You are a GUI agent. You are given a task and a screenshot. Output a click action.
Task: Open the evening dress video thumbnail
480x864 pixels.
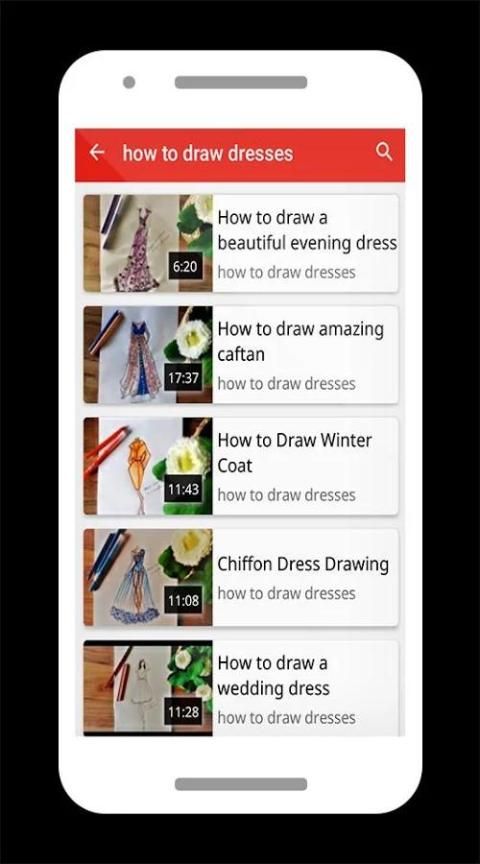[148, 243]
